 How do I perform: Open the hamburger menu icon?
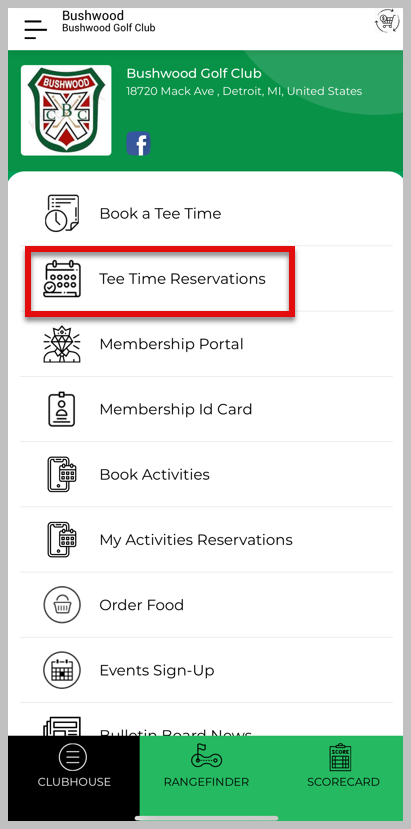35,29
